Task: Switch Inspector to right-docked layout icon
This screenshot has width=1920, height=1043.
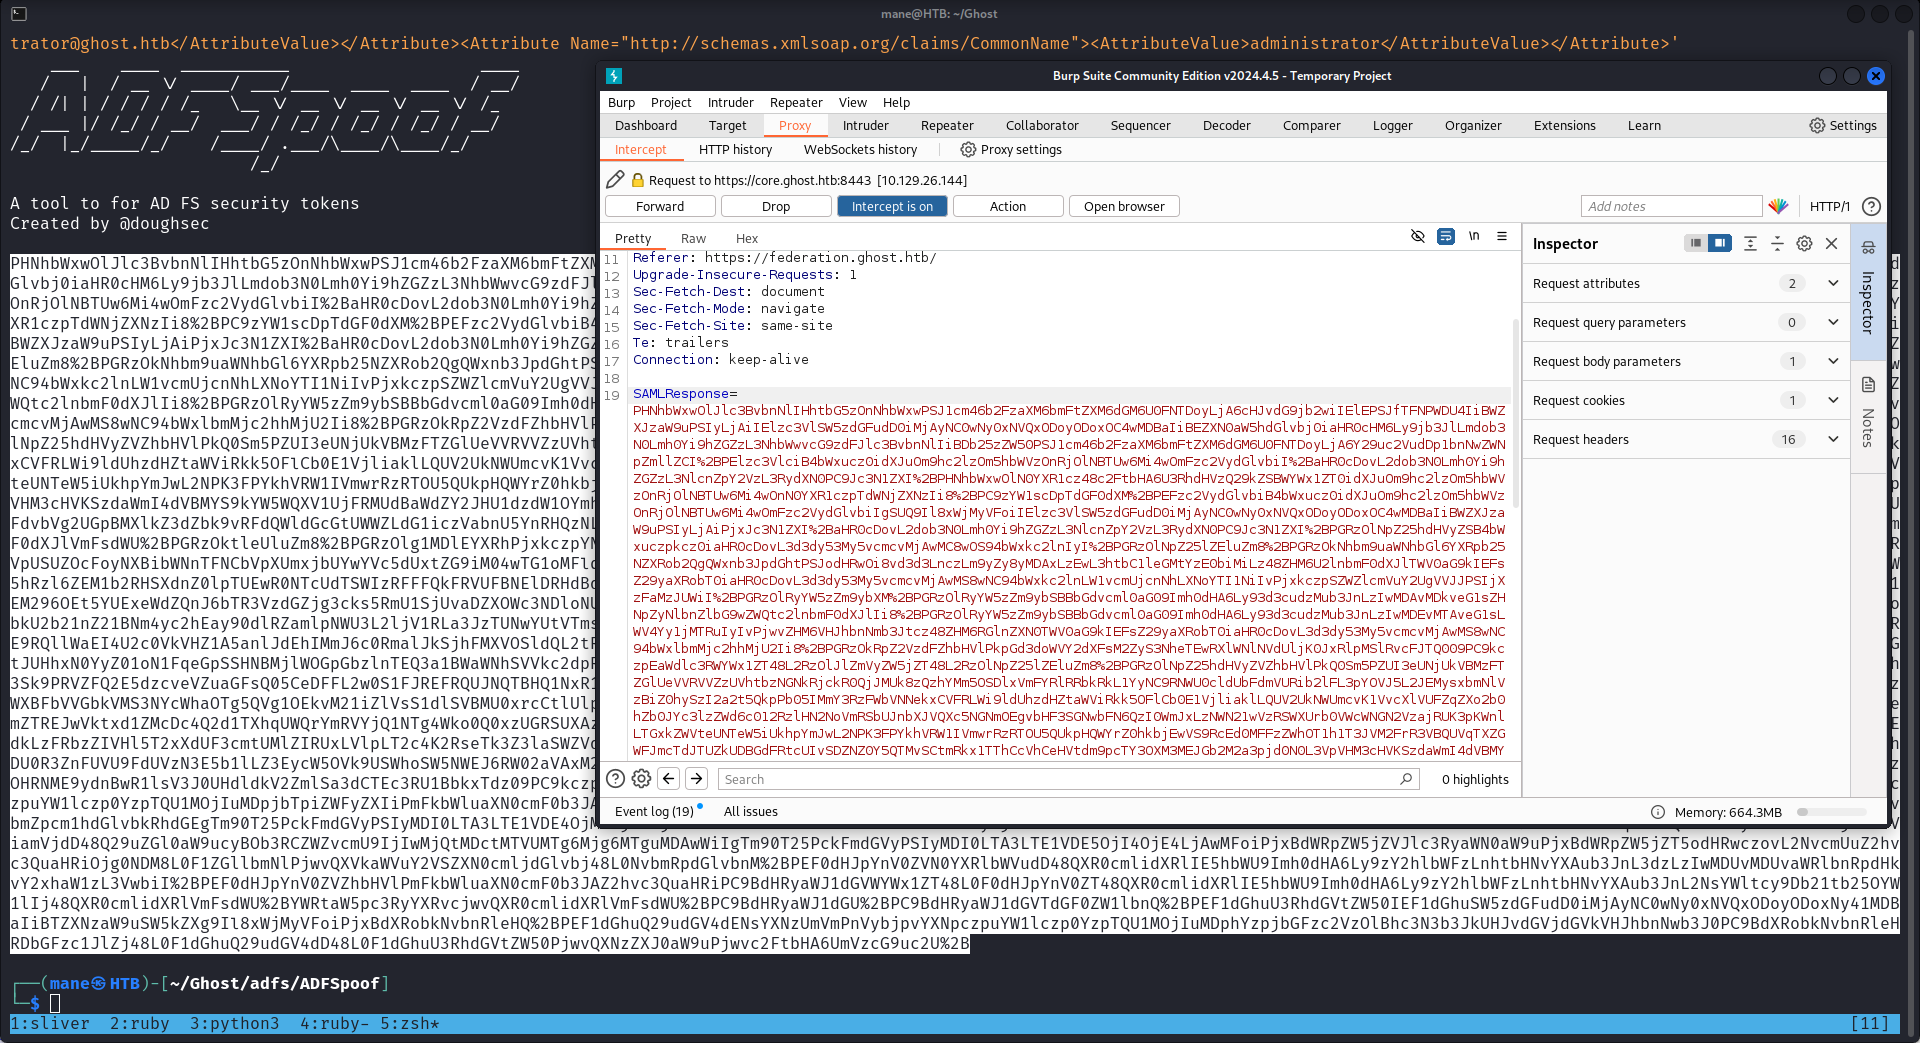Action: pos(1719,243)
